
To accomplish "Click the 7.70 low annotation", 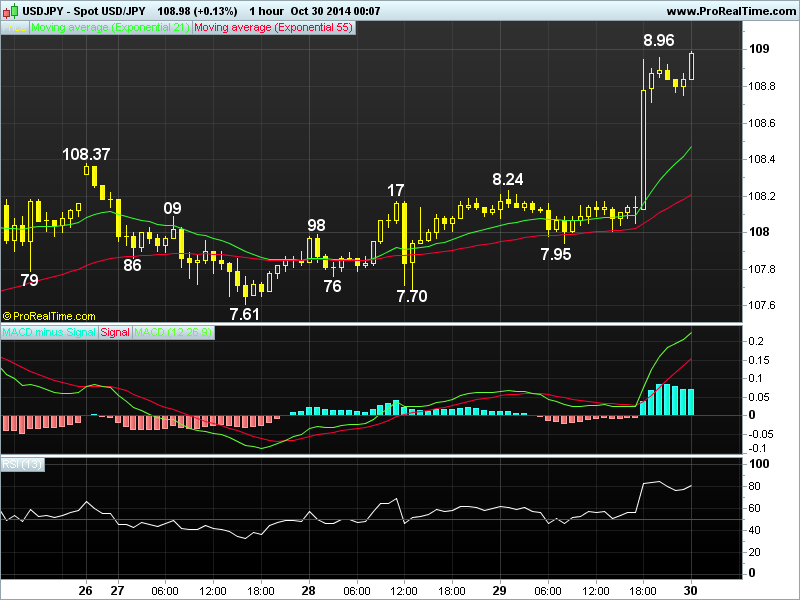I will (412, 296).
